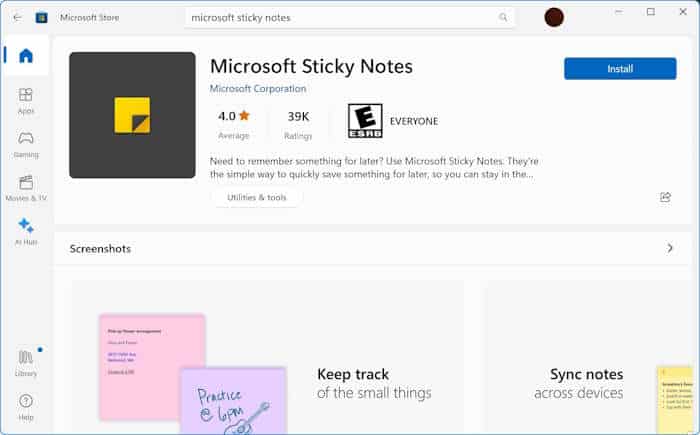Click the Microsoft Store logo icon
Screen dimensions: 700x435
pos(42,18)
